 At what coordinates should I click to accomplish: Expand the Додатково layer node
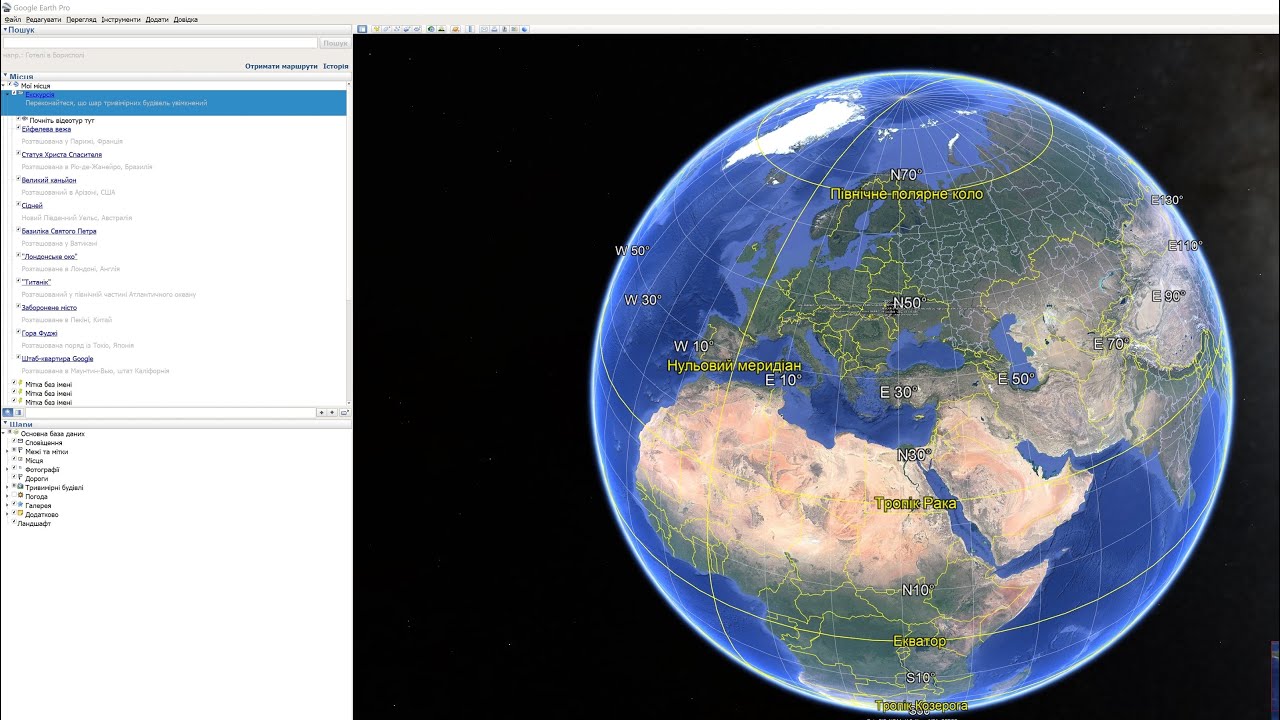point(7,515)
